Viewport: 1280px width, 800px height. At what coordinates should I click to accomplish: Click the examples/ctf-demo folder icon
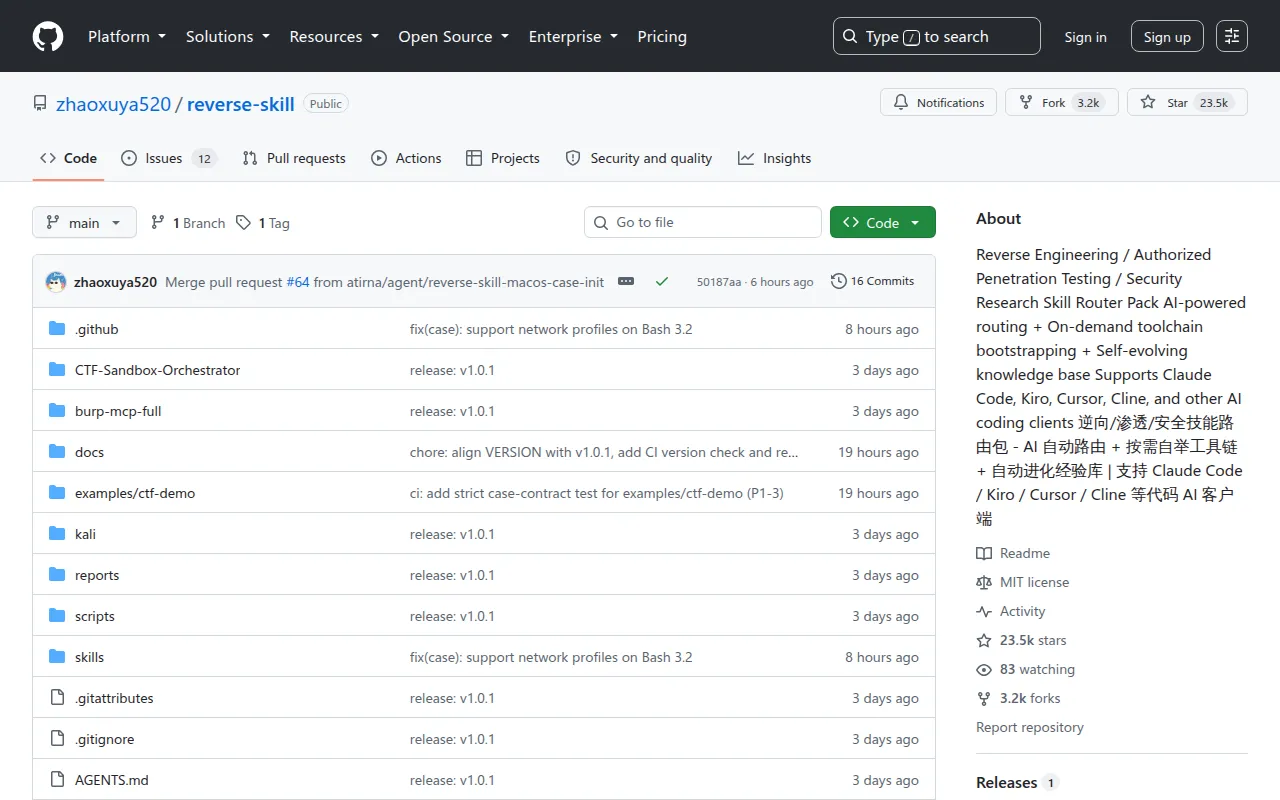[x=57, y=493]
